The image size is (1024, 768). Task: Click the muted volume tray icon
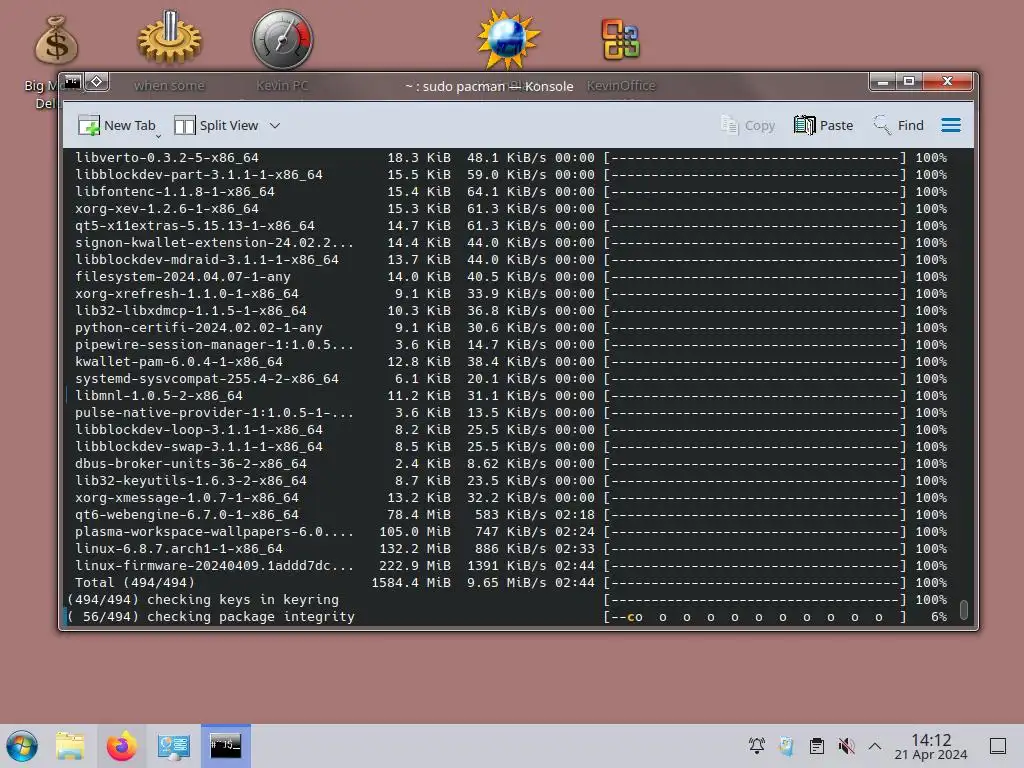(x=846, y=746)
